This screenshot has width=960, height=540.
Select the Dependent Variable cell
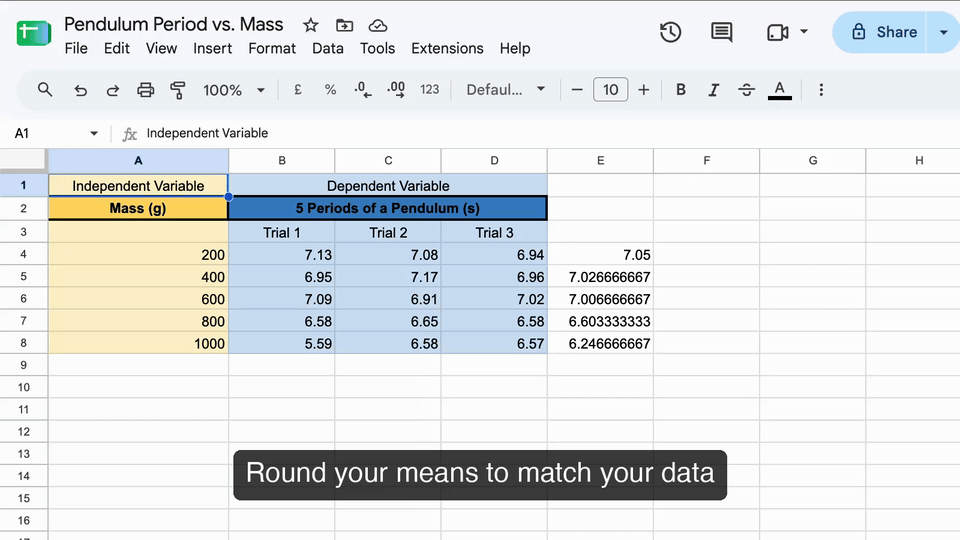(x=388, y=186)
